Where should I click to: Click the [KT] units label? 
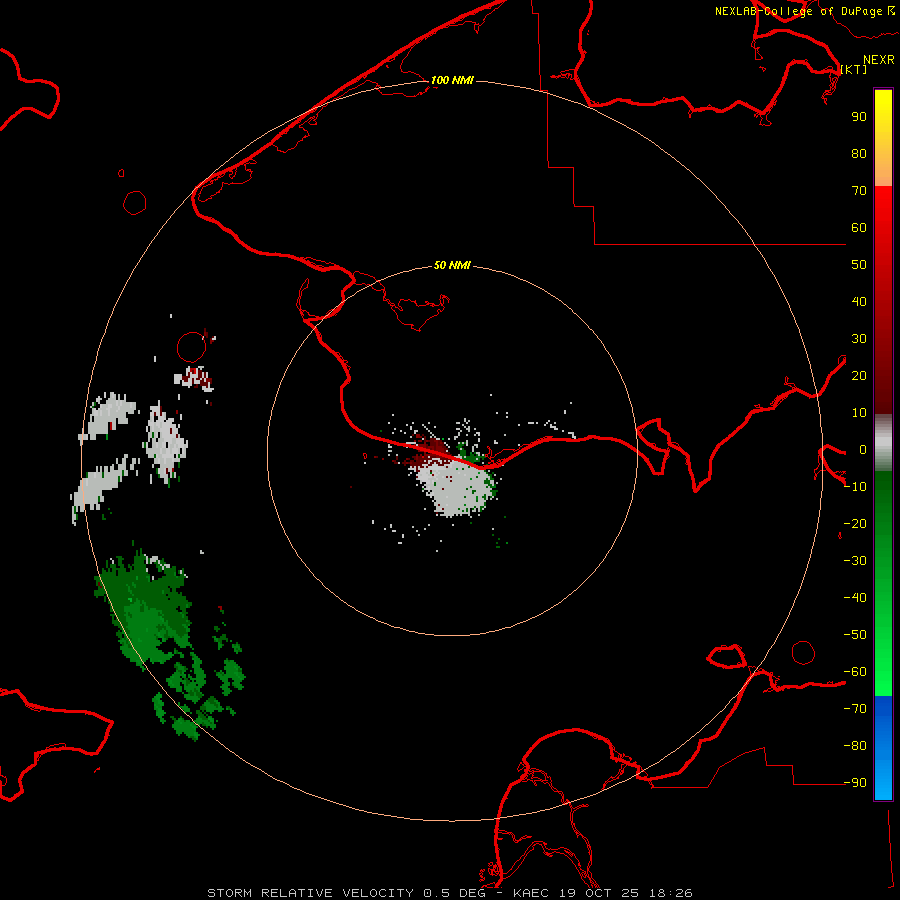(x=854, y=69)
